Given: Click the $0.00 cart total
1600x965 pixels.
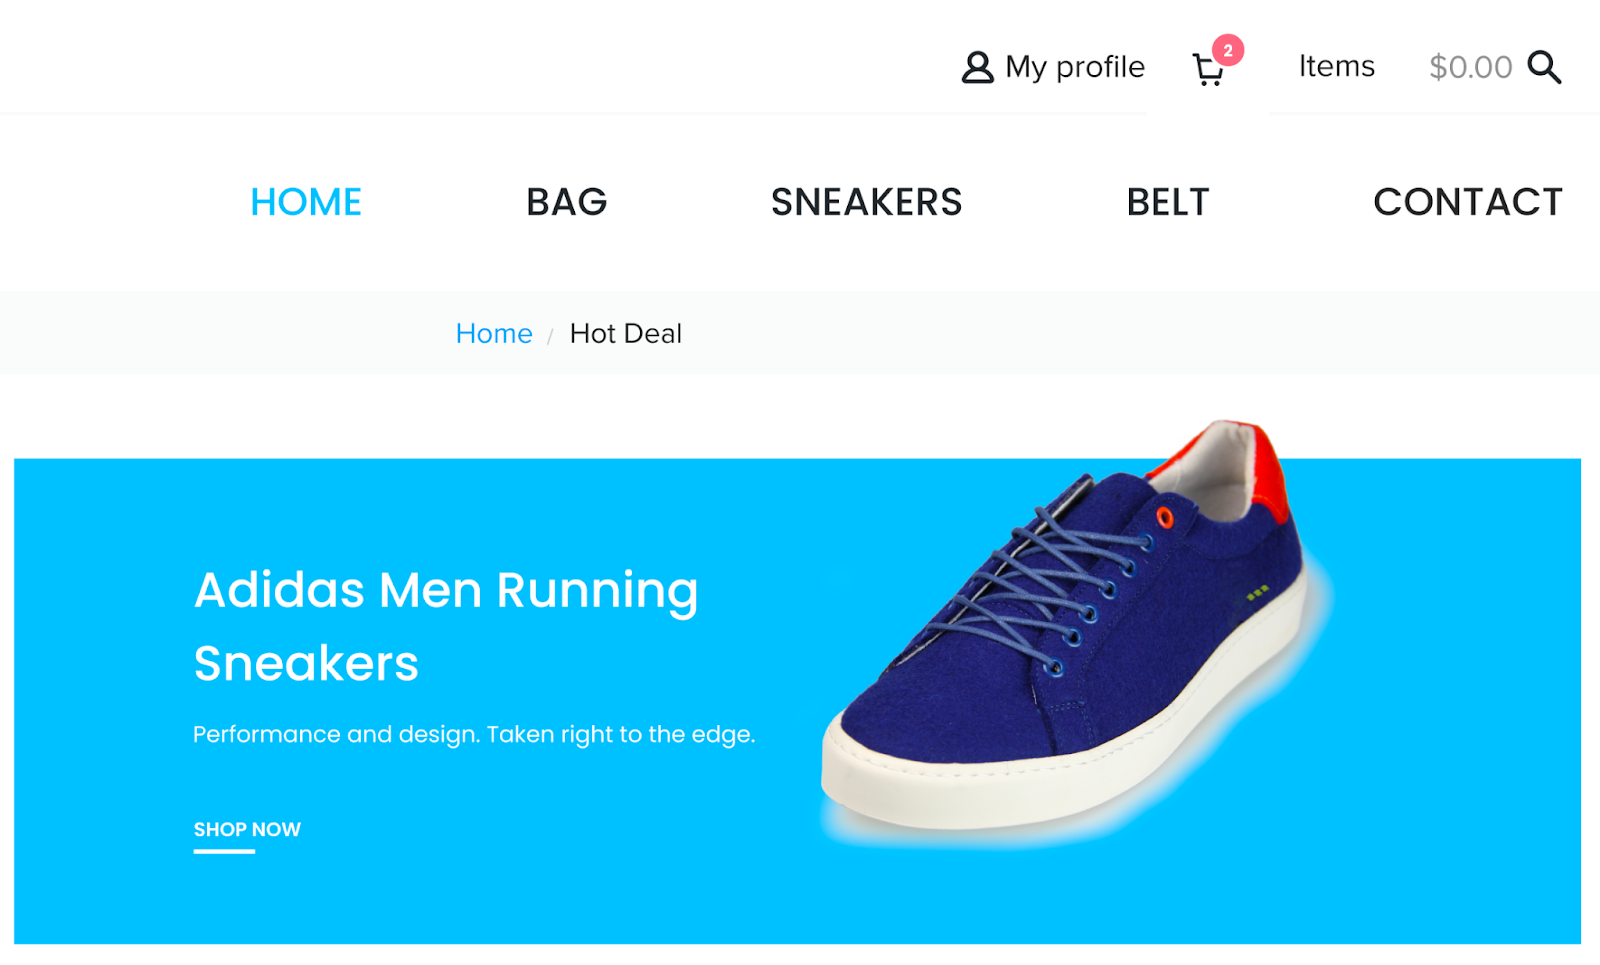Looking at the screenshot, I should pos(1470,67).
